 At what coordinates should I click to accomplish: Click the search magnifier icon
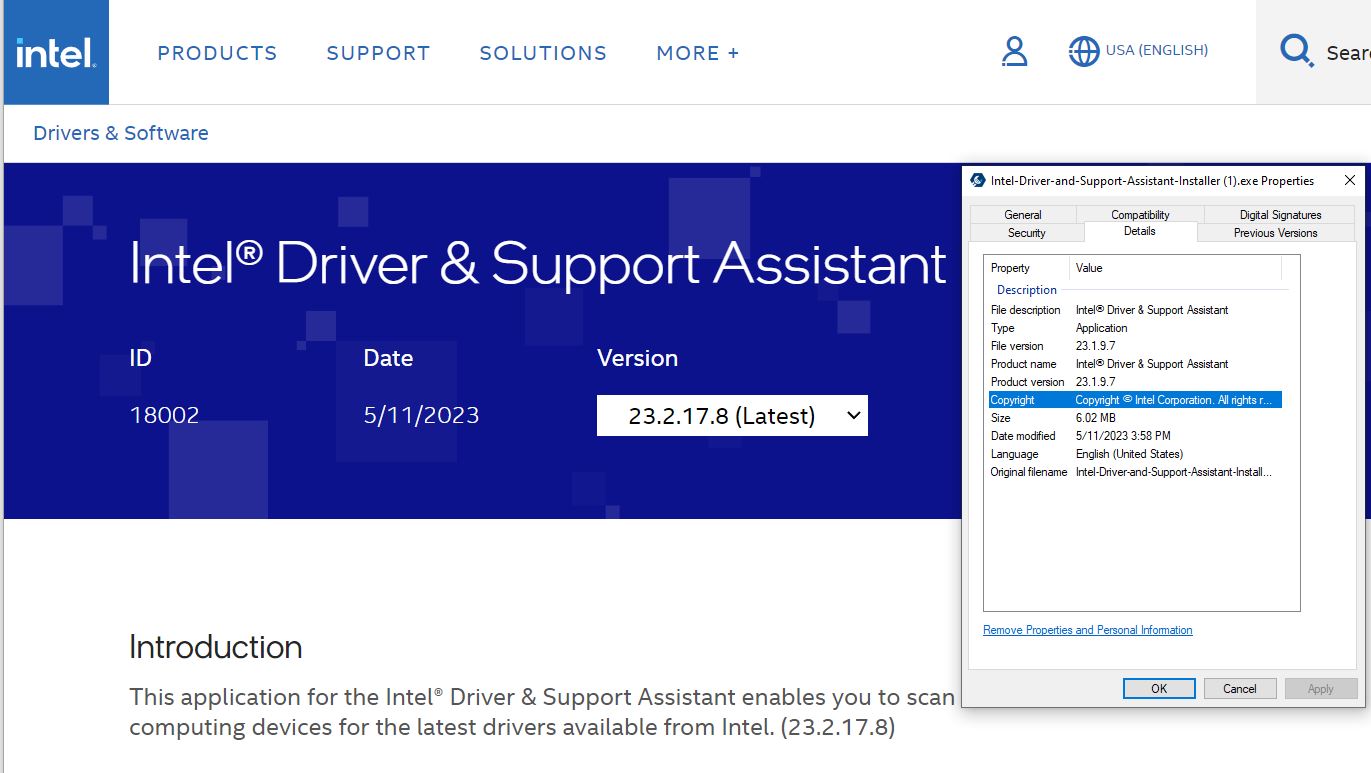click(x=1296, y=51)
